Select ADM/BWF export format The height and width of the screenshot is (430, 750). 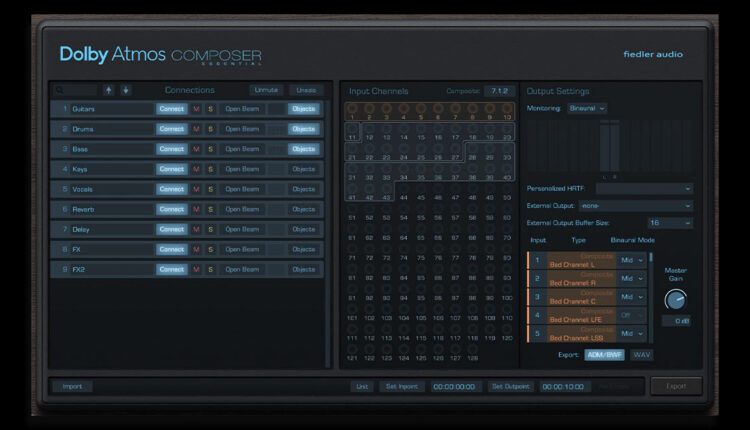(603, 354)
